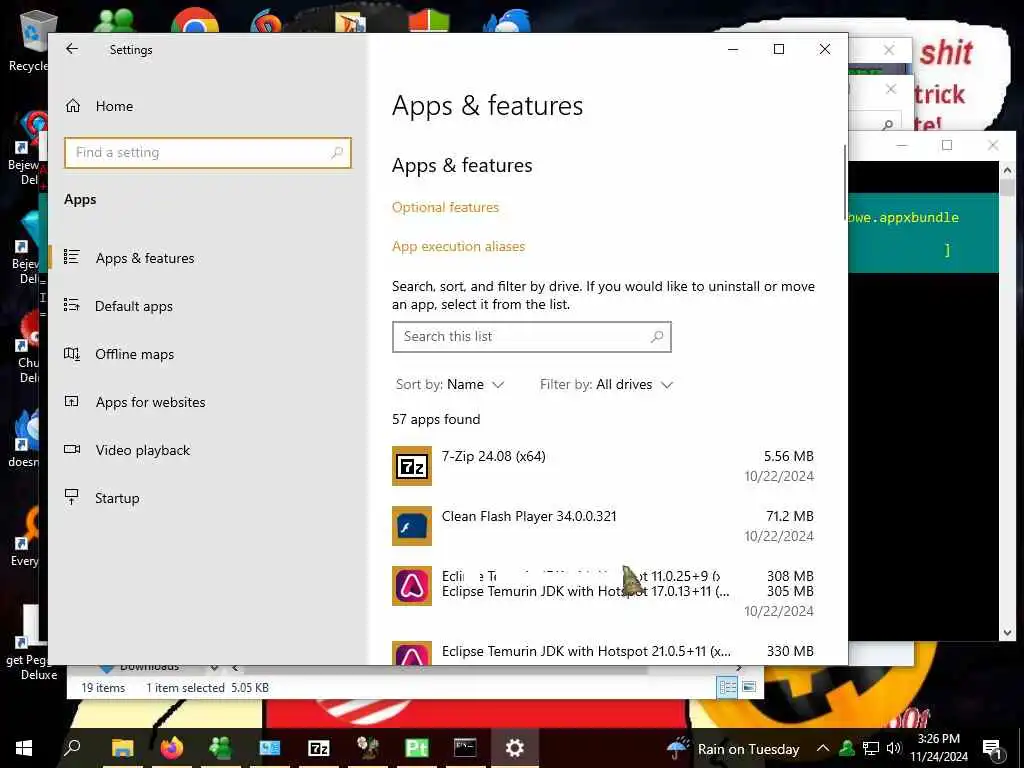Open the volume control in system tray
Viewport: 1024px width, 768px height.
[x=893, y=748]
